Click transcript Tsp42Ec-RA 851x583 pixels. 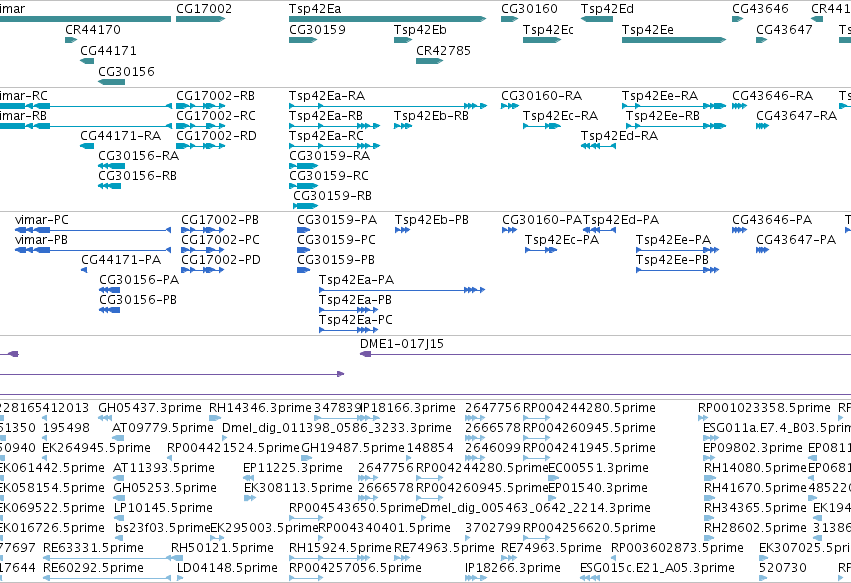tap(560, 116)
